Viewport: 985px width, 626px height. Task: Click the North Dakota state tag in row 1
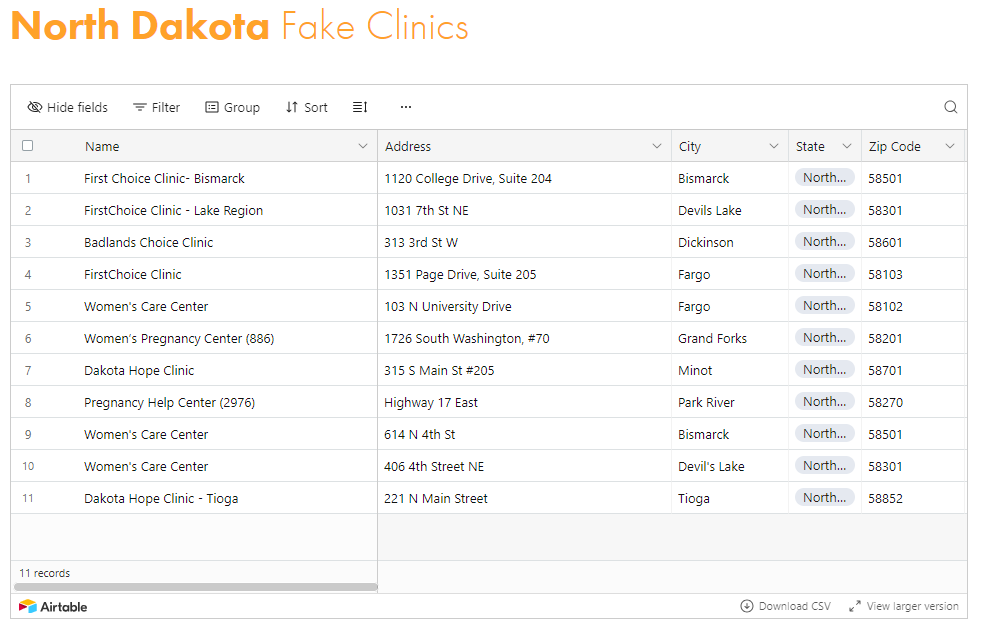click(x=824, y=178)
